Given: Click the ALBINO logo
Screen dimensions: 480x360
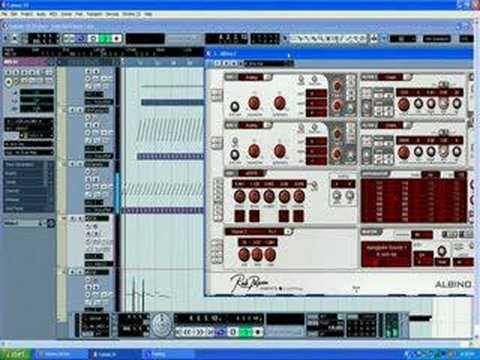Looking at the screenshot, I should [x=453, y=284].
